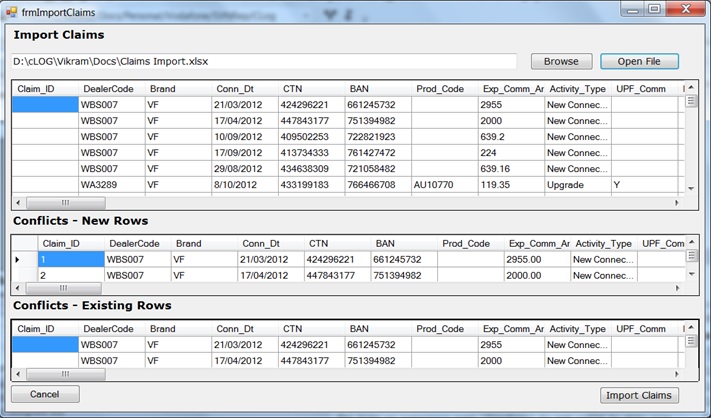
Task: Sort top grid by DealerCode header
Action: click(x=112, y=89)
